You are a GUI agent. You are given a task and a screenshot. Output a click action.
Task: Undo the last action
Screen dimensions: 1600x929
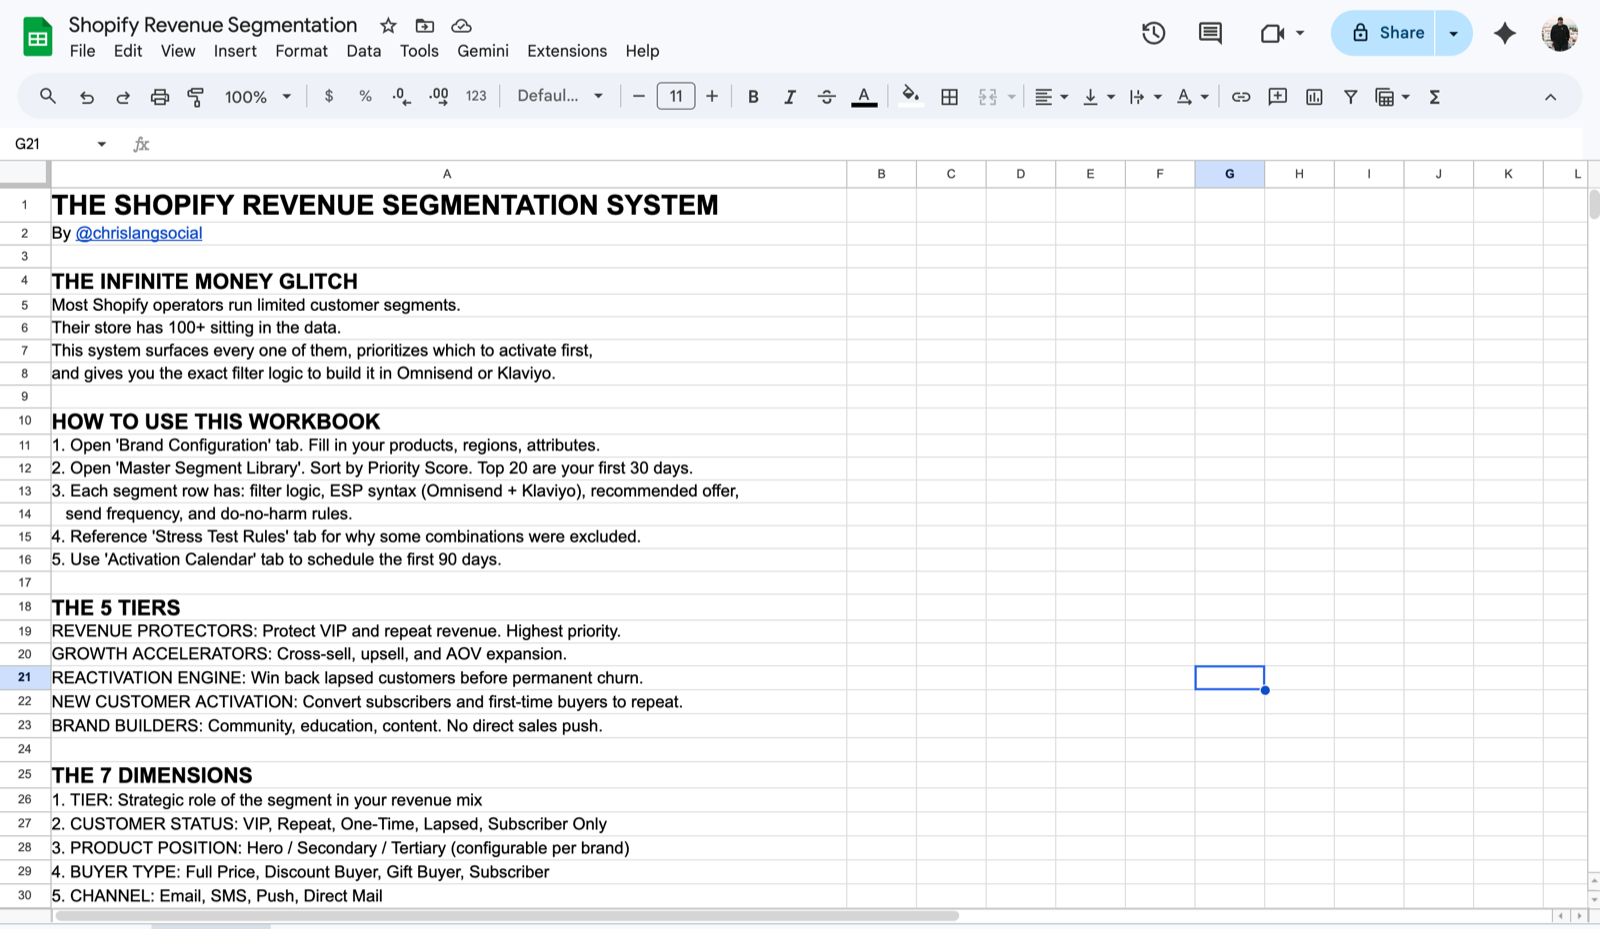[87, 97]
